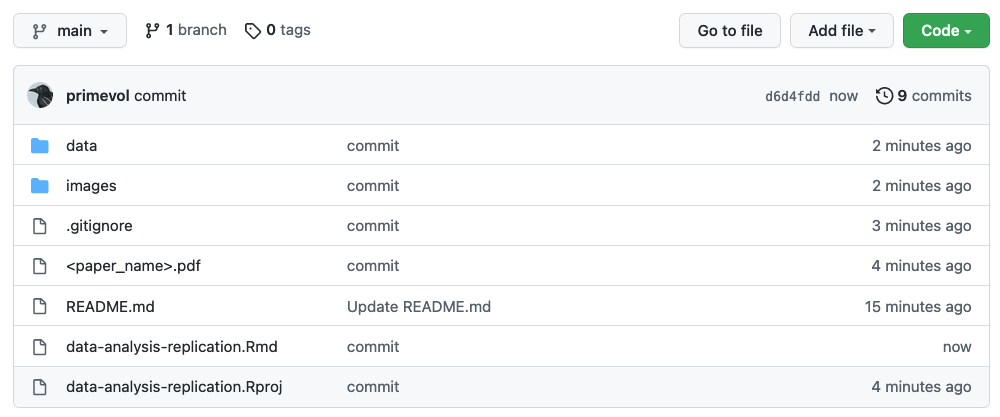Click the images folder icon
This screenshot has height=417, width=1000.
pos(40,186)
